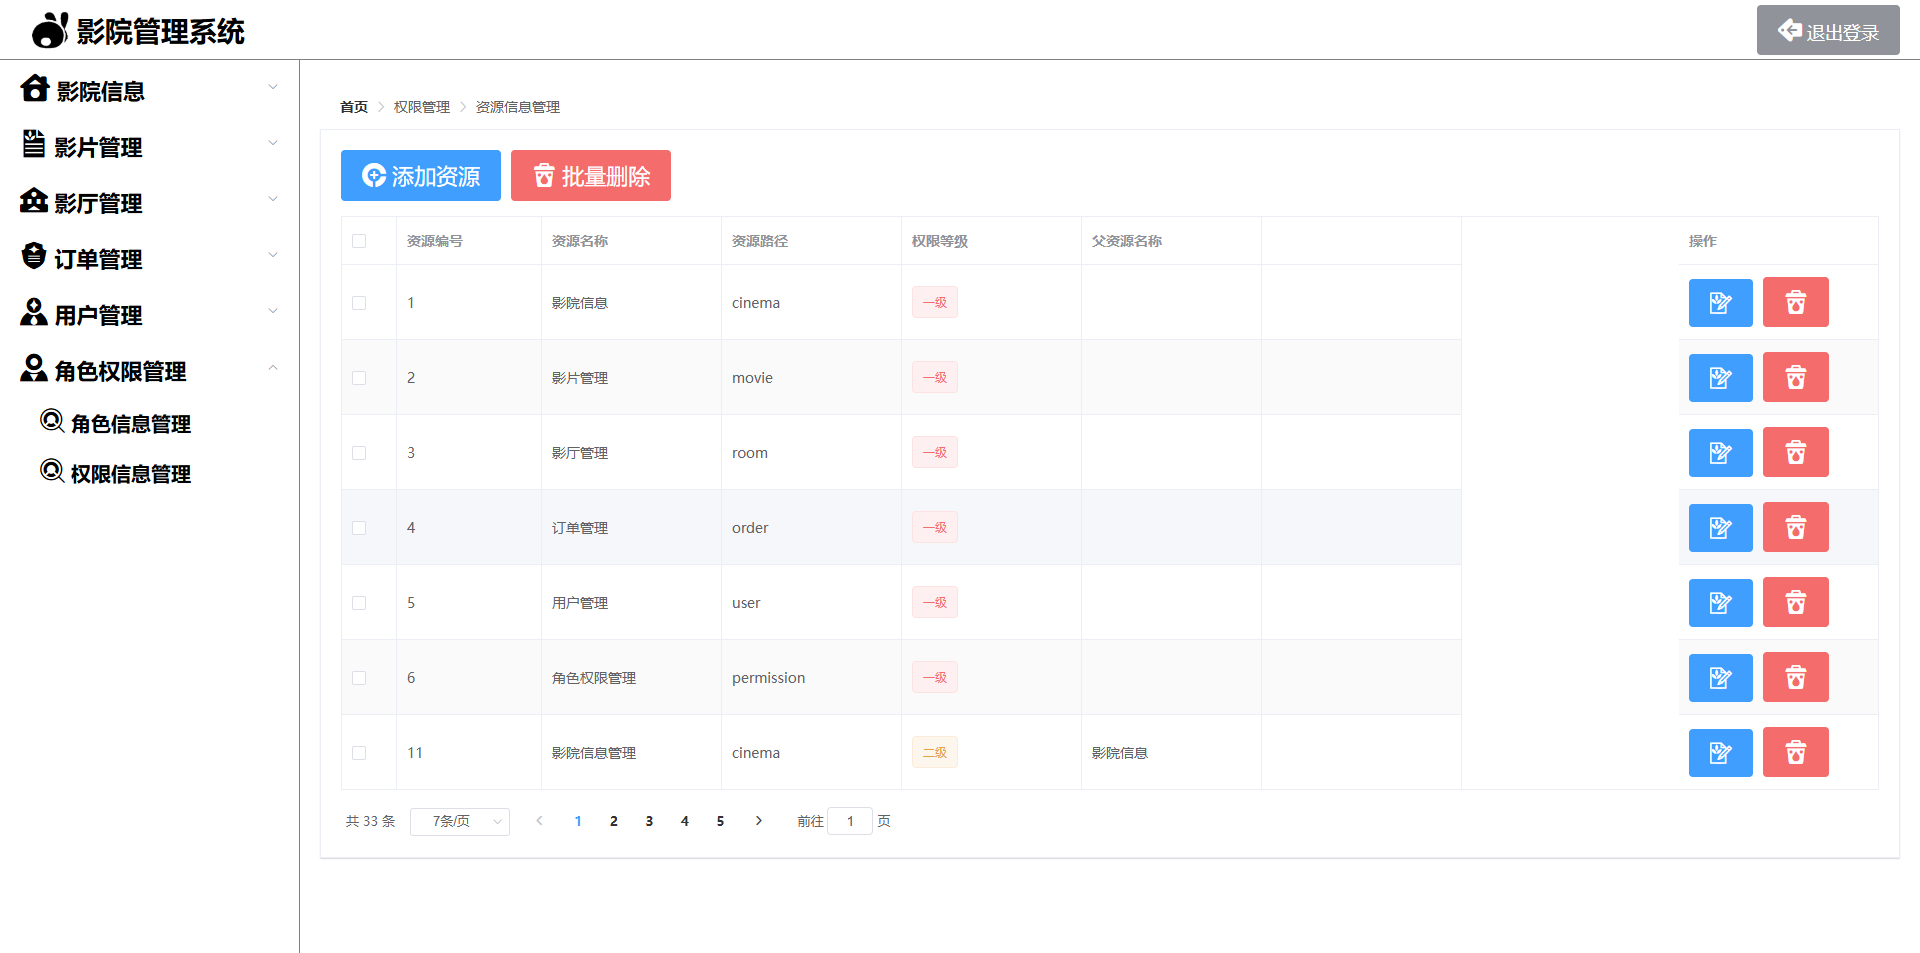Image resolution: width=1920 pixels, height=953 pixels.
Task: Click 权限管理 in the breadcrumb
Action: pos(421,106)
